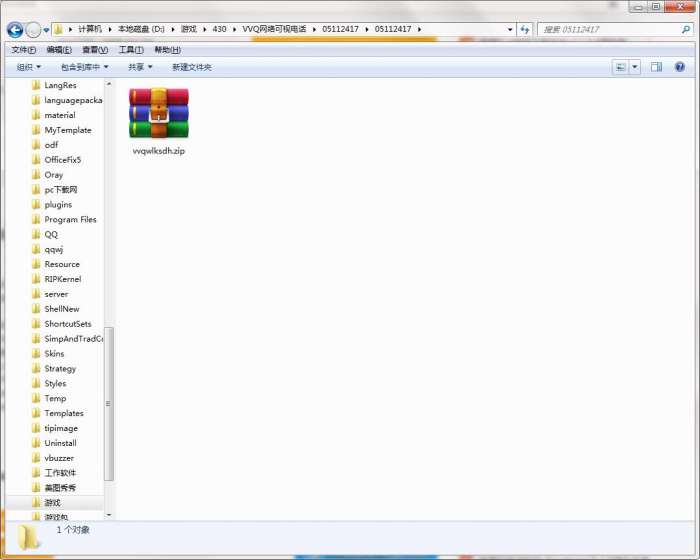Screen dimensions: 700x560
Task: Click 游戏 in the address breadcrumb
Action: 188,29
